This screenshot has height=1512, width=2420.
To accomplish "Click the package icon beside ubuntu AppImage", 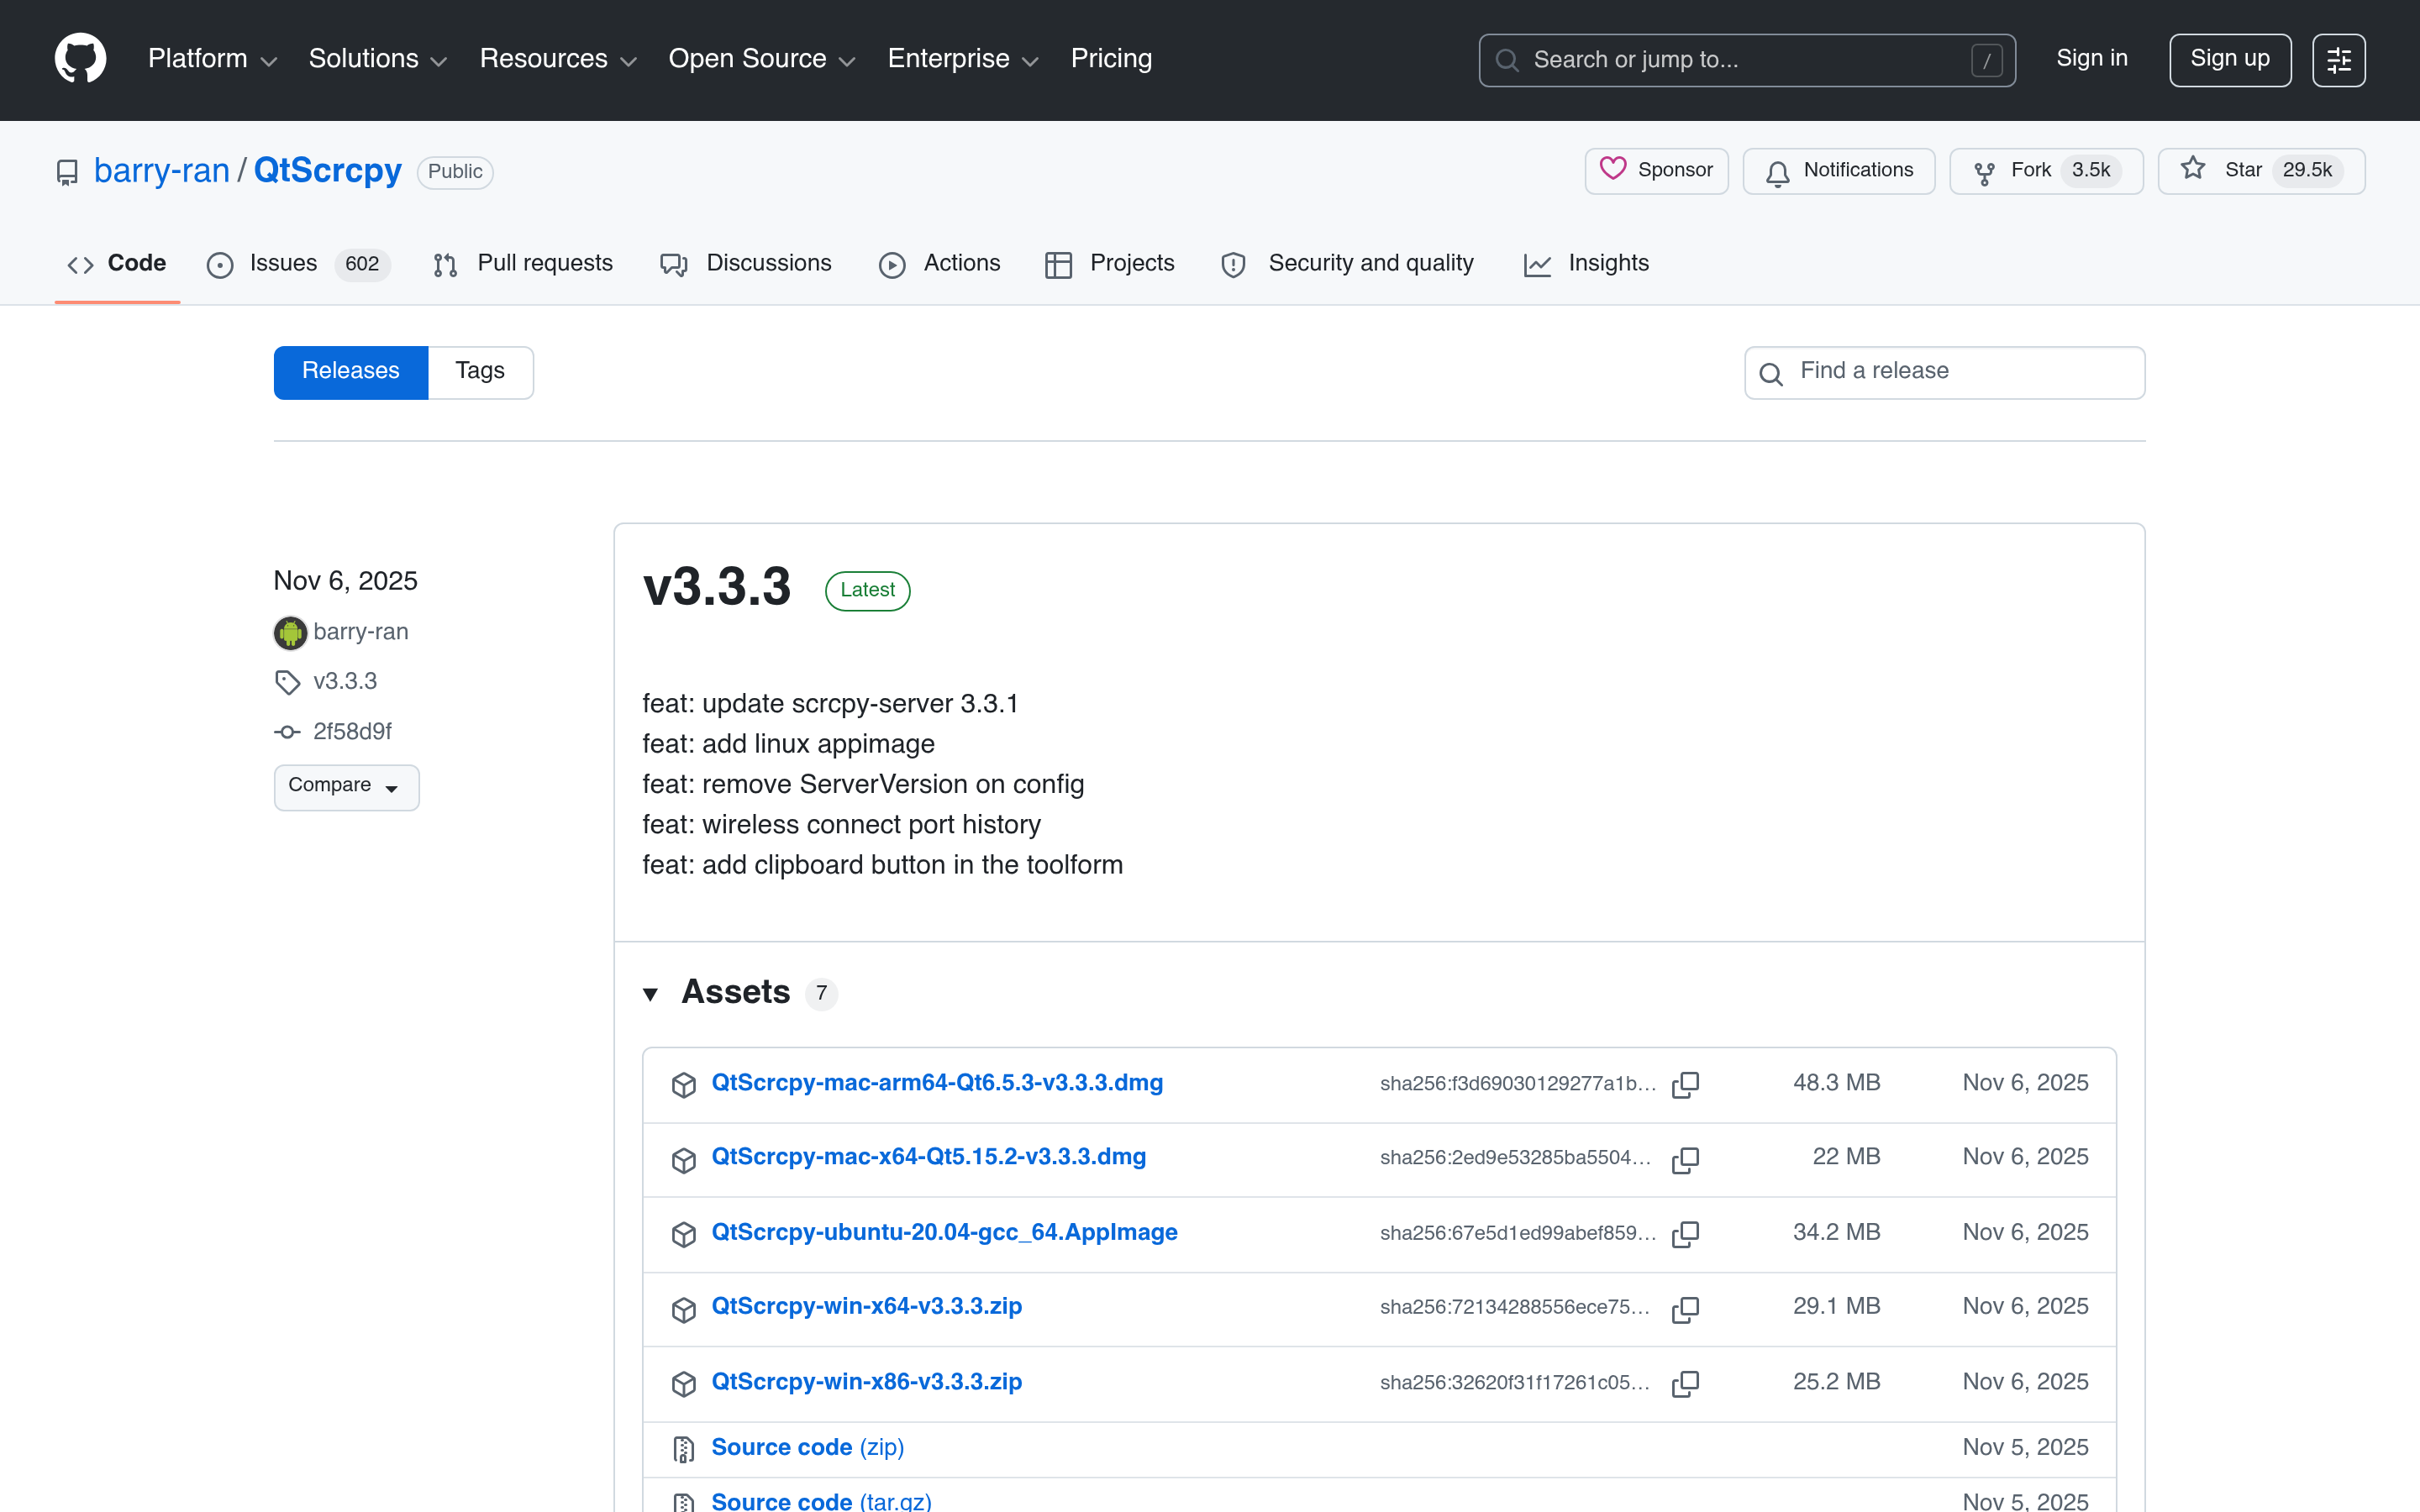I will pyautogui.click(x=684, y=1235).
